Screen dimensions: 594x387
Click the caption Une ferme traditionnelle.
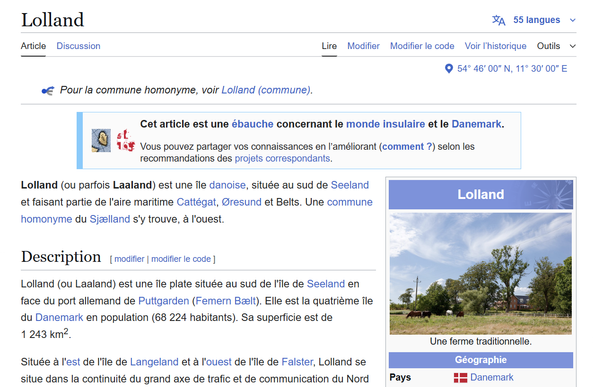pos(481,342)
